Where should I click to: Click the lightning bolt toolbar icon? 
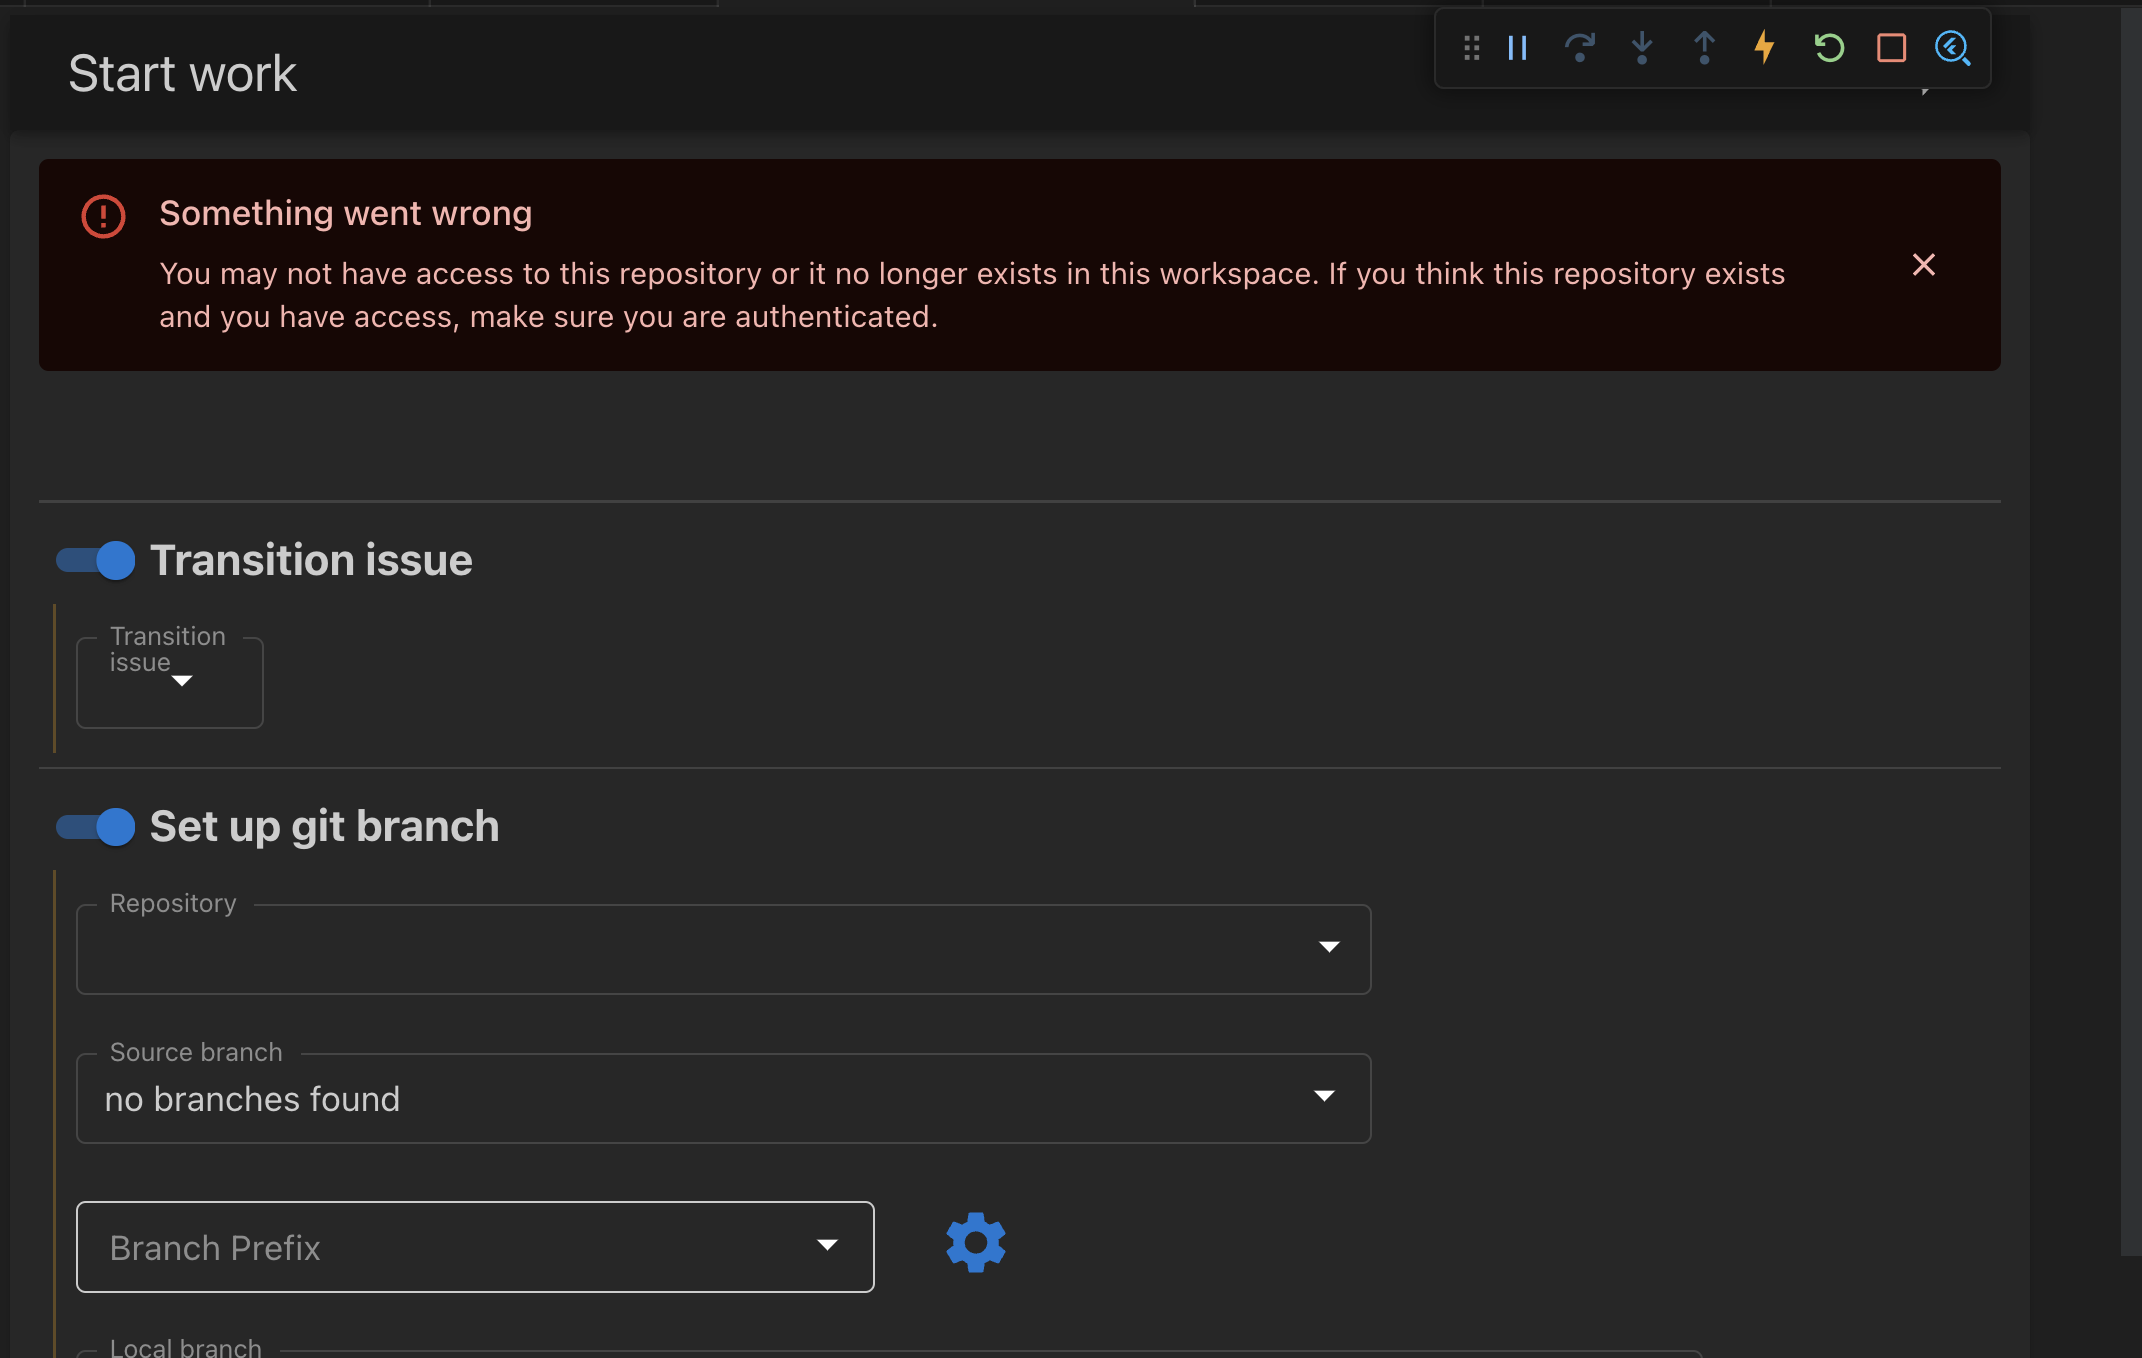(x=1764, y=47)
